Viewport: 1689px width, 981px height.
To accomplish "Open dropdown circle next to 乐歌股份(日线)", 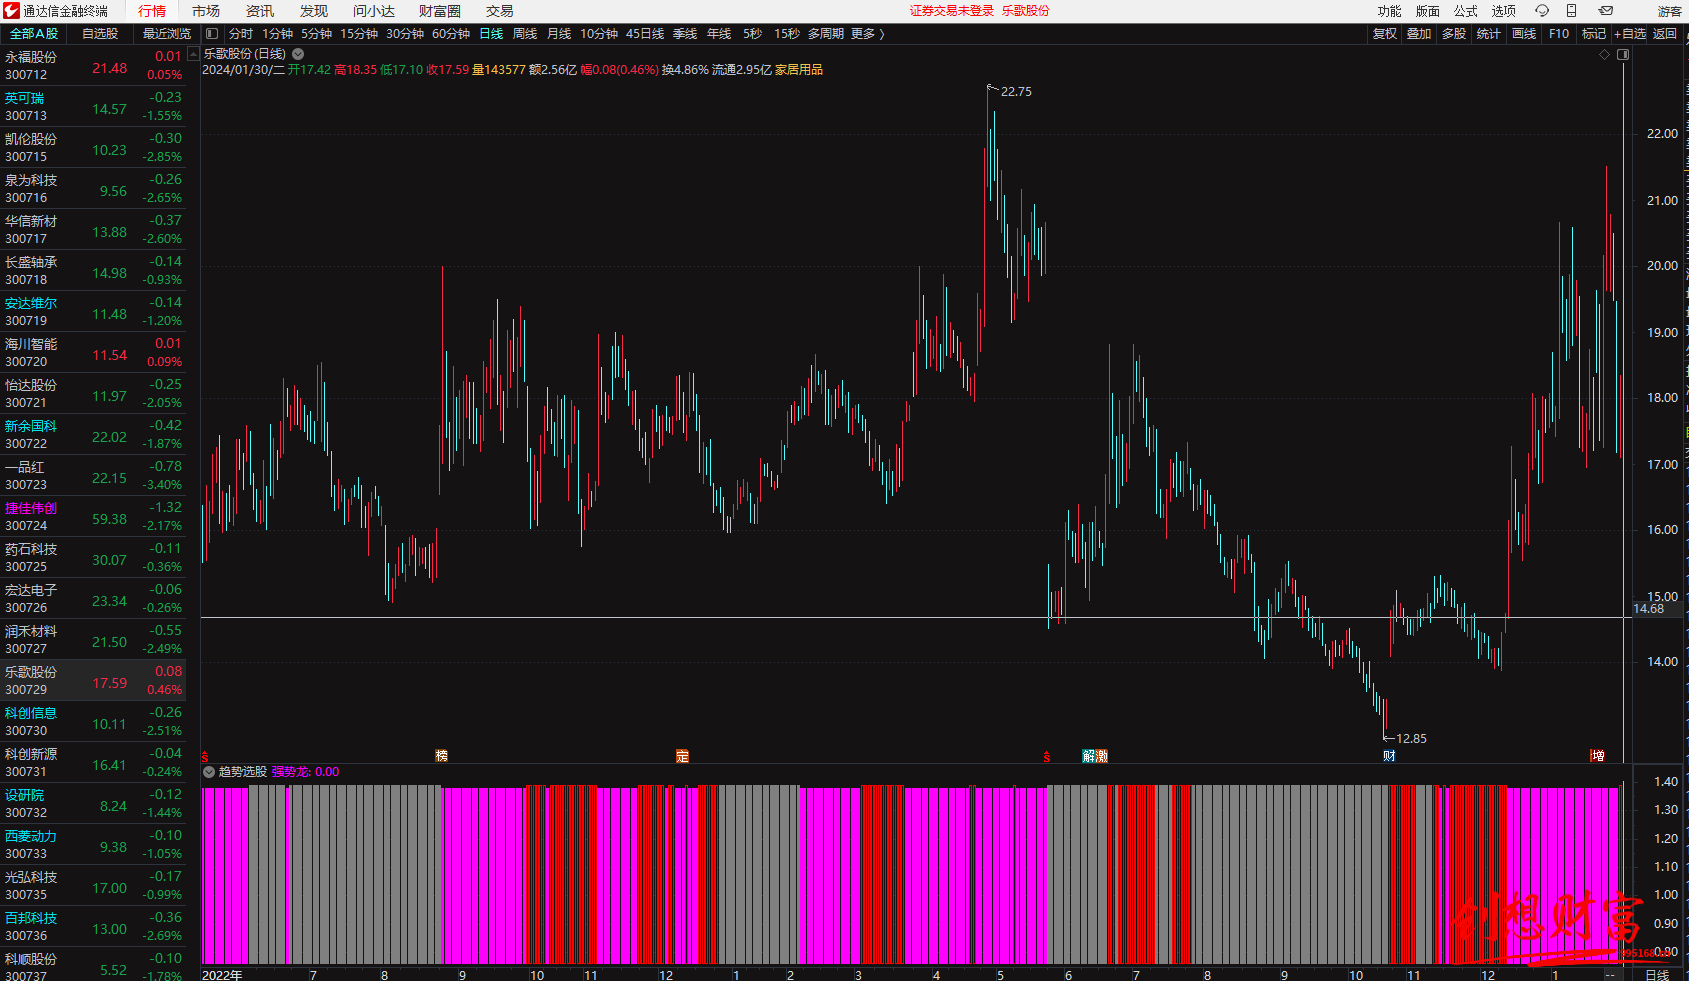I will pyautogui.click(x=298, y=54).
